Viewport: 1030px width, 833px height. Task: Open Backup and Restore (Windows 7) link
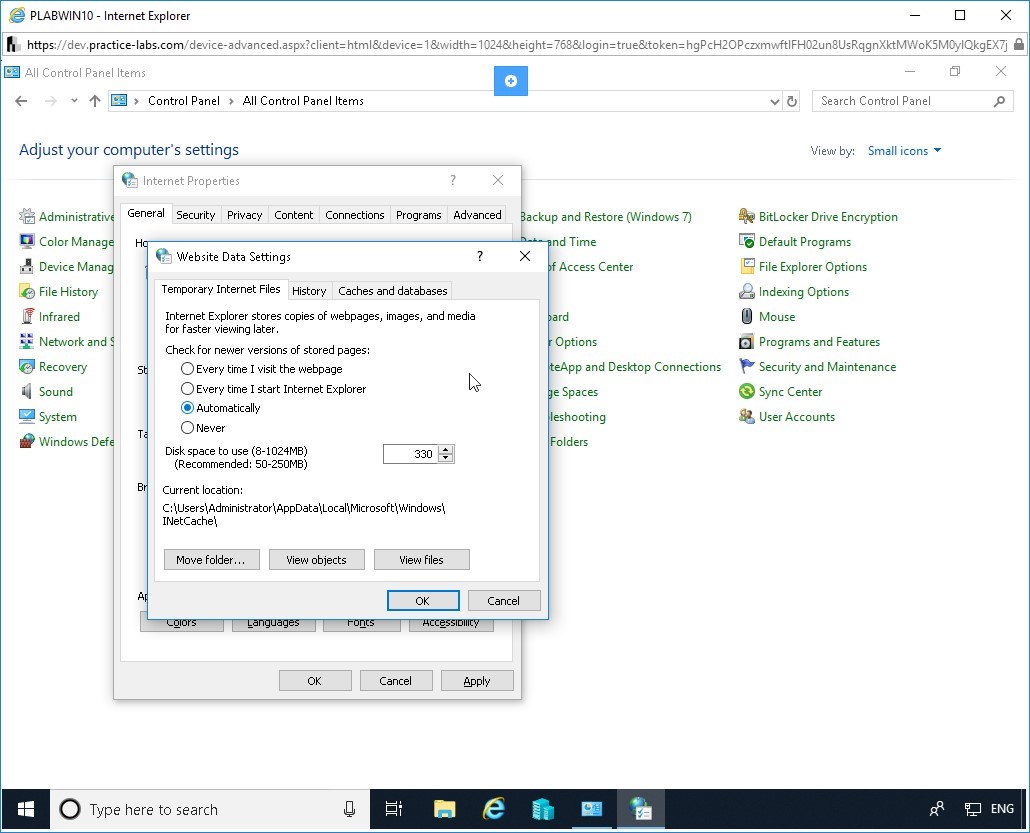click(x=605, y=216)
